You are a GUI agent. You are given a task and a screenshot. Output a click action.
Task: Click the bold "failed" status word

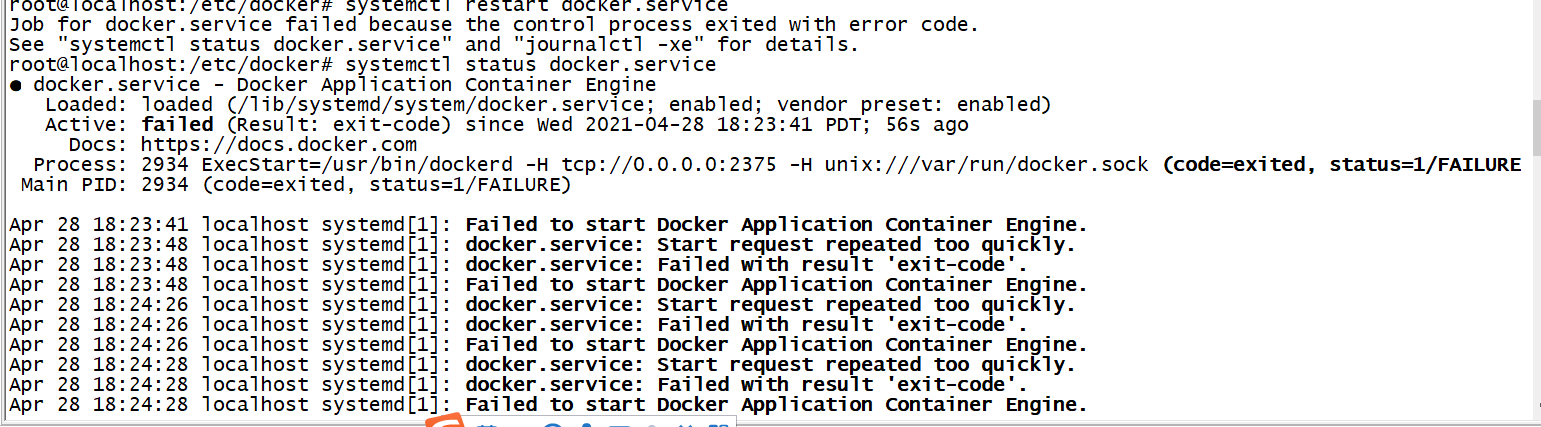click(x=178, y=125)
